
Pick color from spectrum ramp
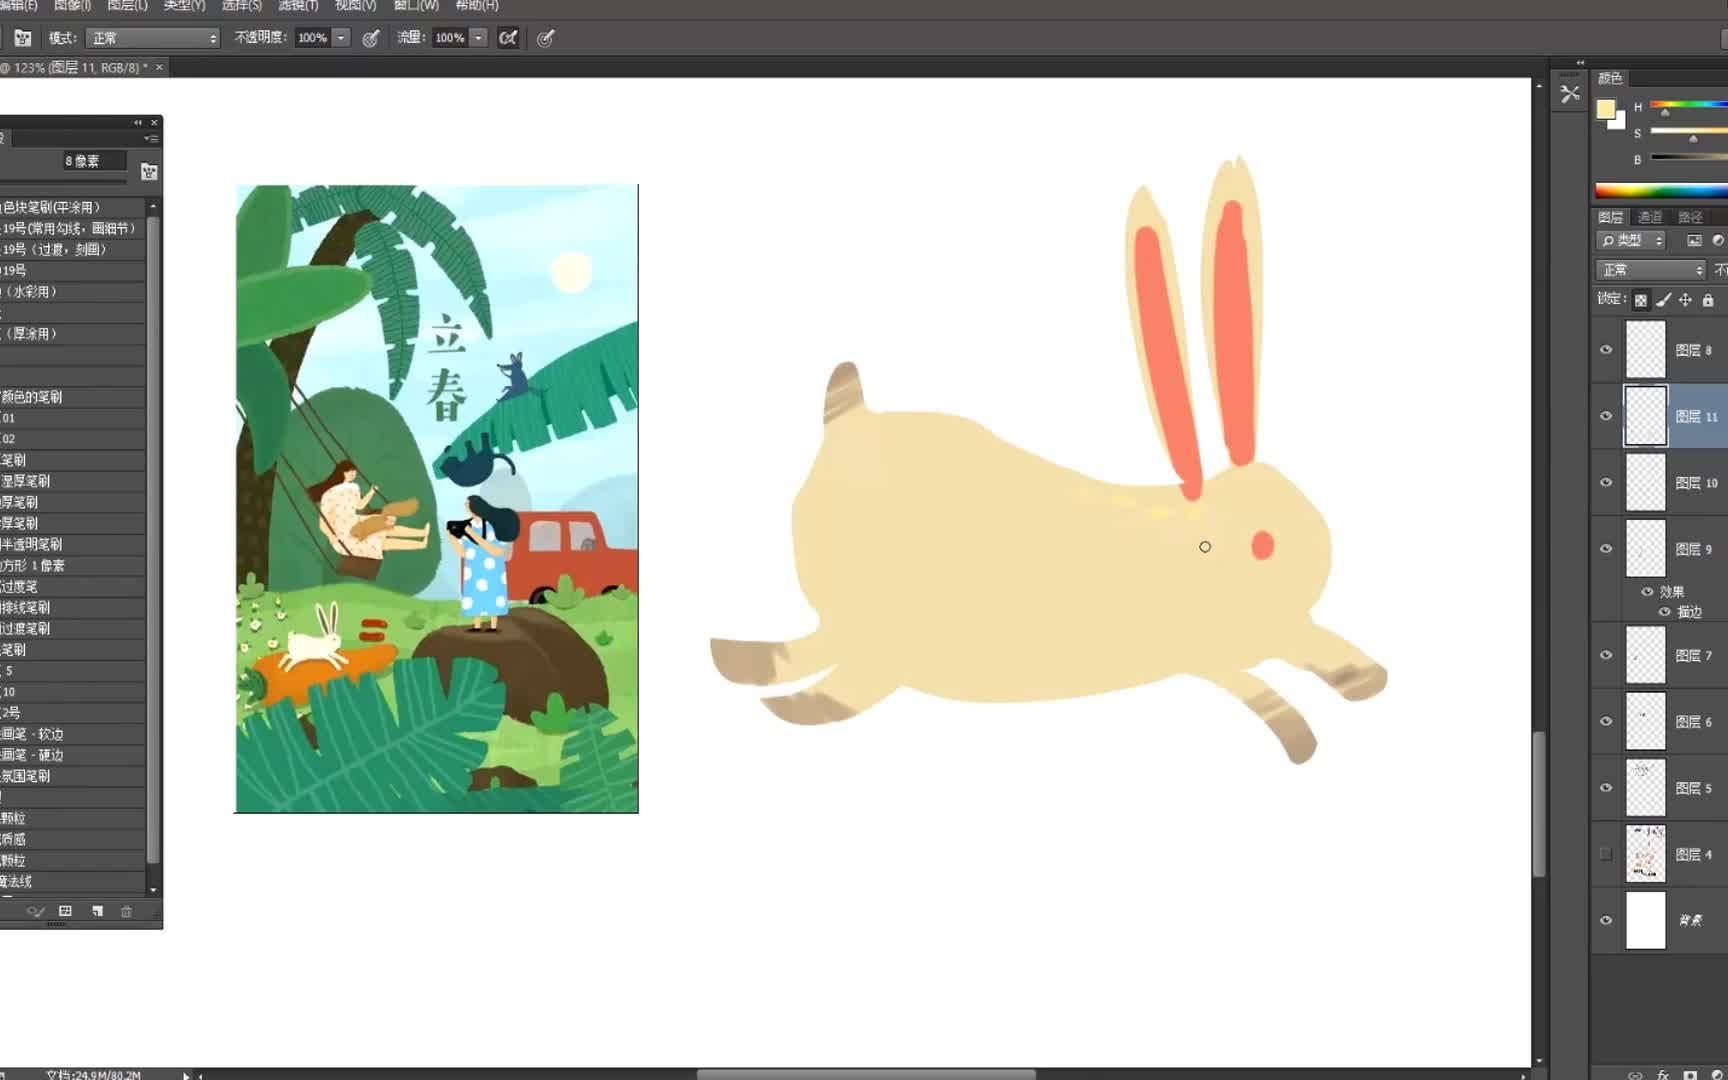(x=1661, y=191)
